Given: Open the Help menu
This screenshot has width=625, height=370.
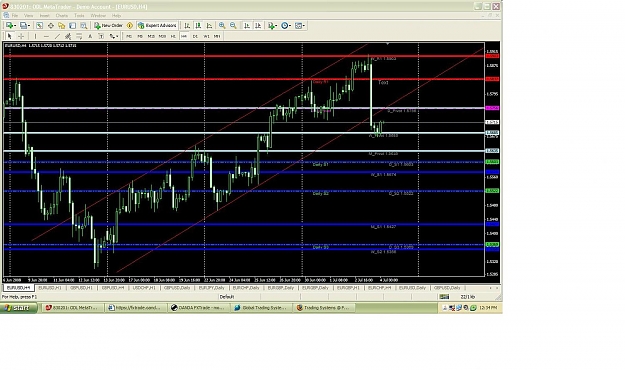Looking at the screenshot, I should tap(116, 16).
